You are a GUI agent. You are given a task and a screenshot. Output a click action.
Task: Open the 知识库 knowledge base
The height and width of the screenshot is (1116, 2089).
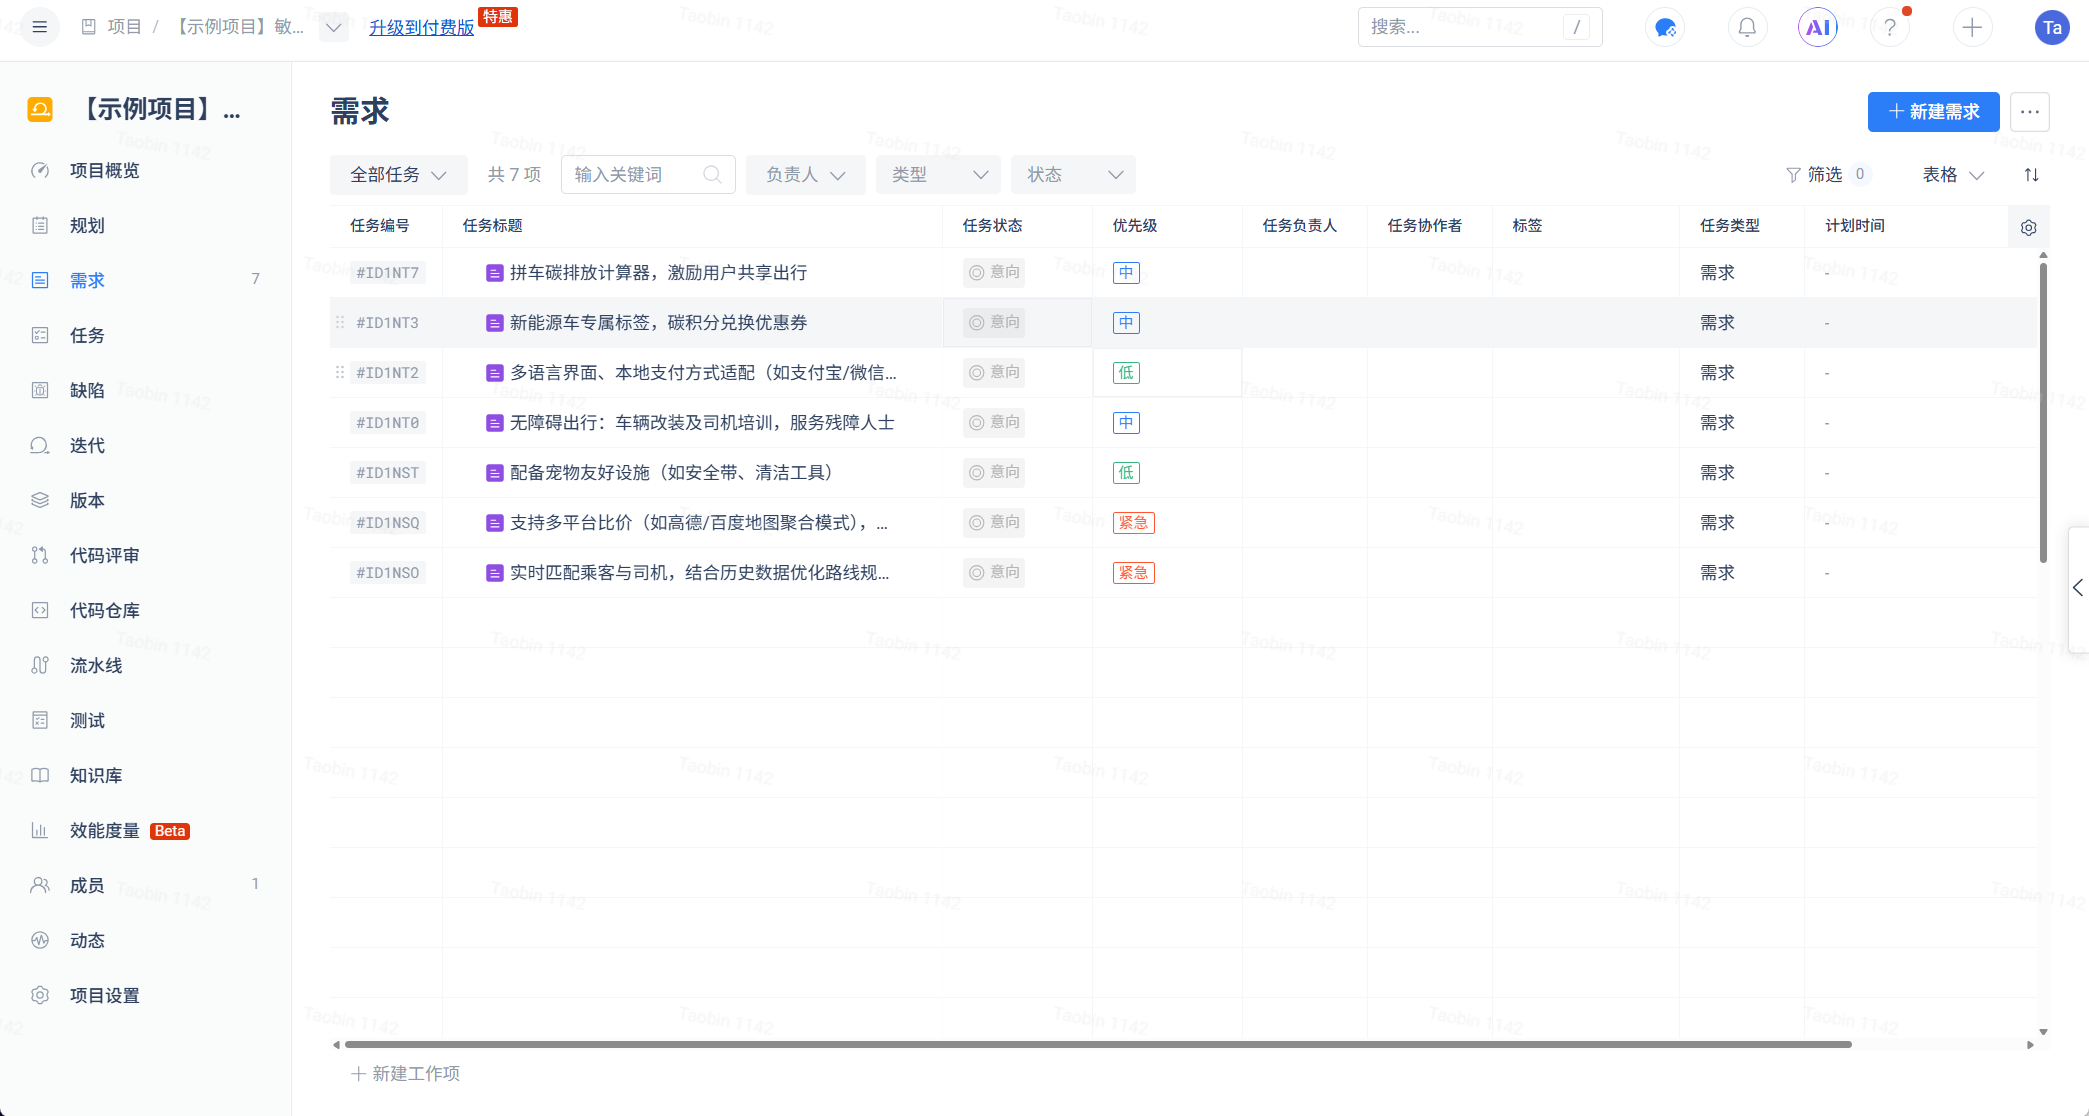[96, 775]
